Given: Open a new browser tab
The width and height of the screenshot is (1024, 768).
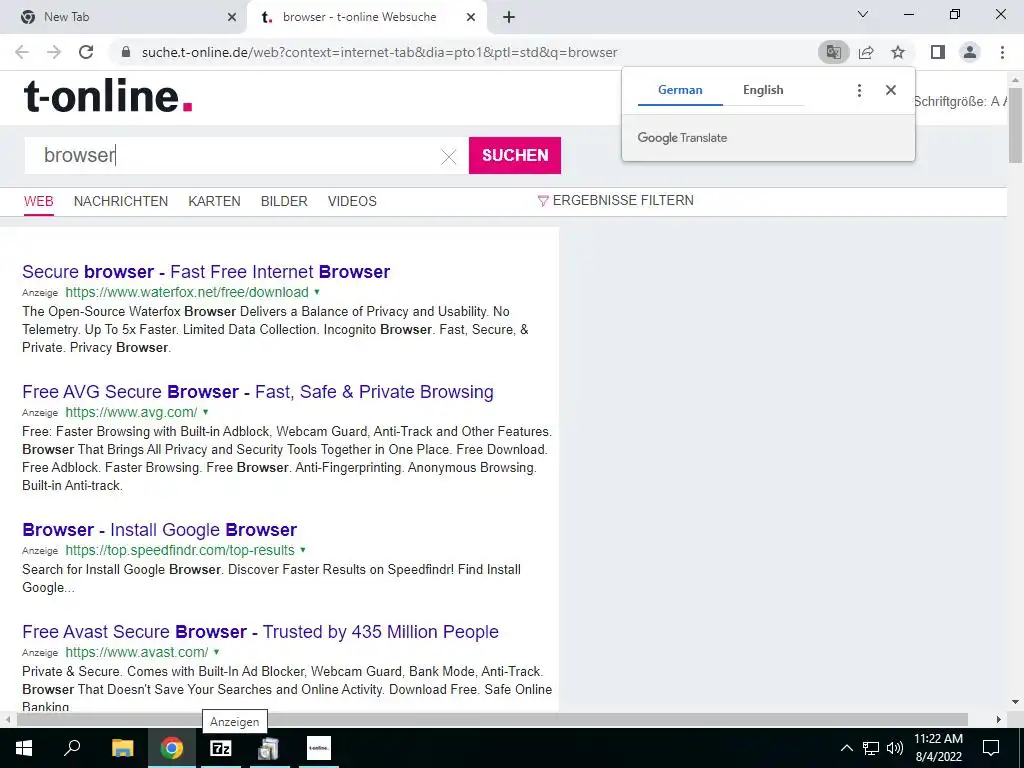Looking at the screenshot, I should (509, 17).
